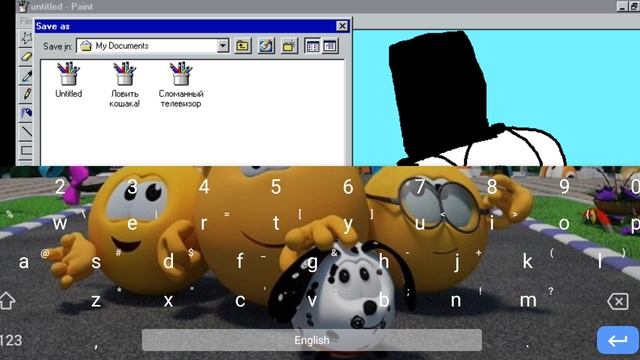Tap the letter f key
This screenshot has height=360, width=640.
(240, 261)
